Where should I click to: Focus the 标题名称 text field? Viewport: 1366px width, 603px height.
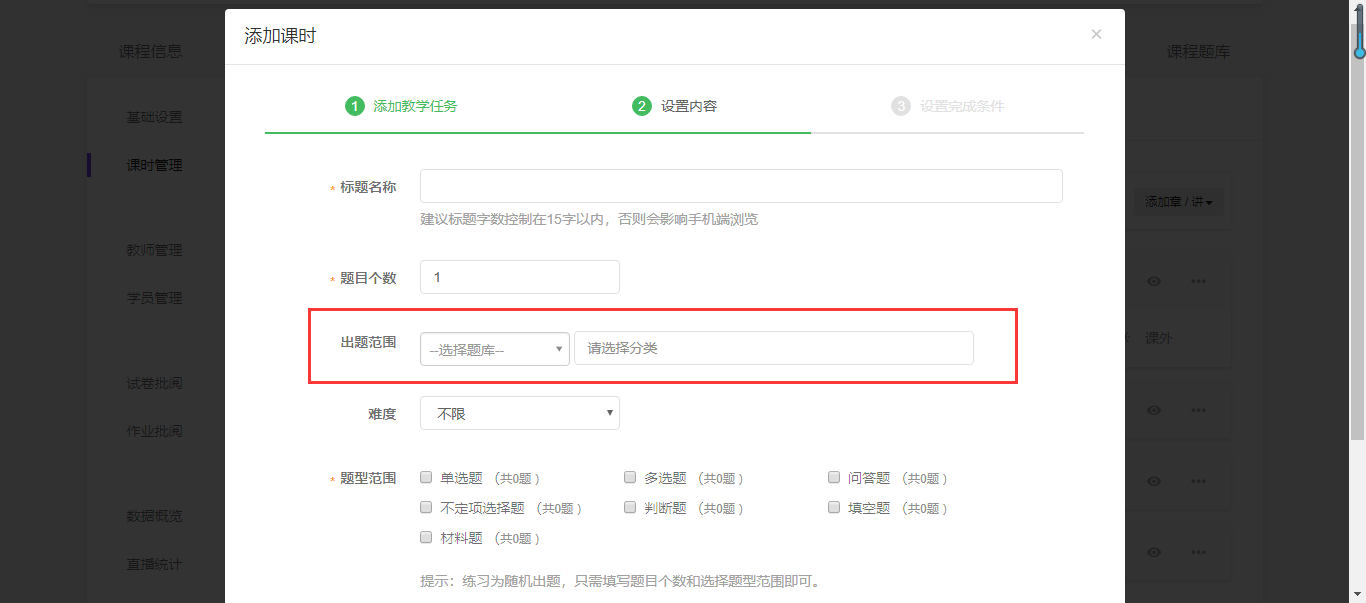click(740, 187)
